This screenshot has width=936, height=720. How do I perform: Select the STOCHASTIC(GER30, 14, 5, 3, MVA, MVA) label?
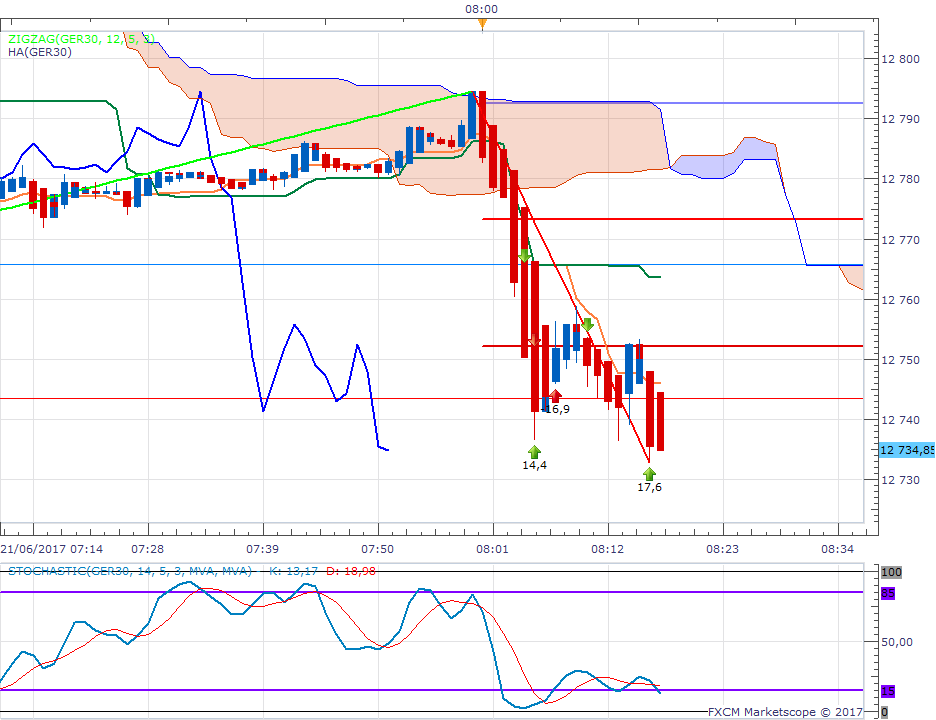pos(130,571)
